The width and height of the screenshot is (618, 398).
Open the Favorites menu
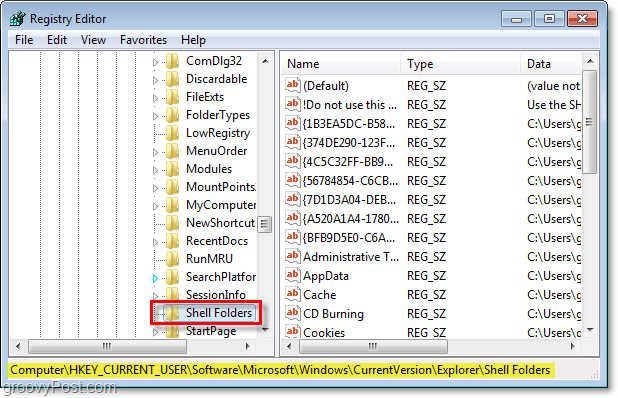coord(143,40)
